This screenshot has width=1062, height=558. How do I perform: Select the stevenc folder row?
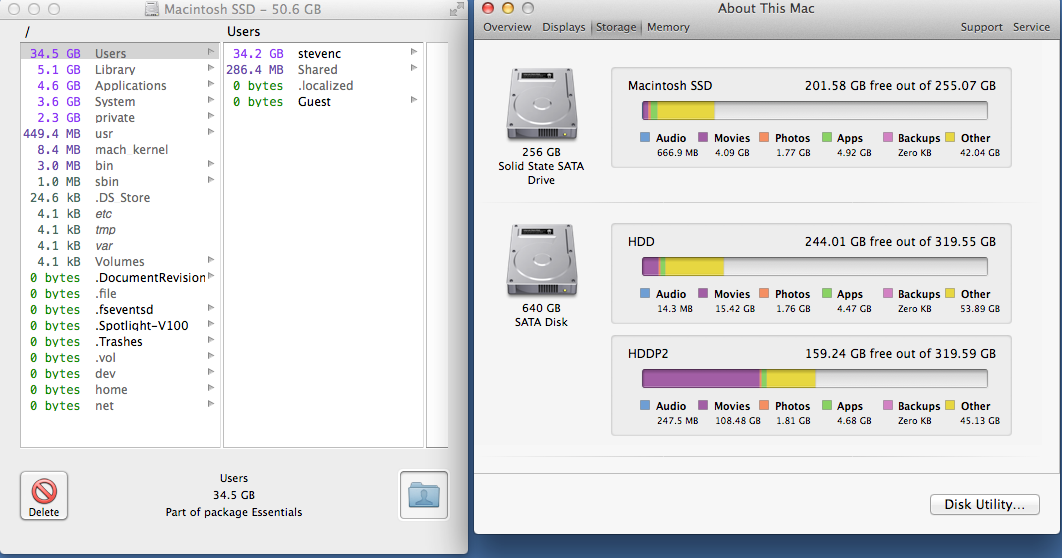(x=323, y=53)
